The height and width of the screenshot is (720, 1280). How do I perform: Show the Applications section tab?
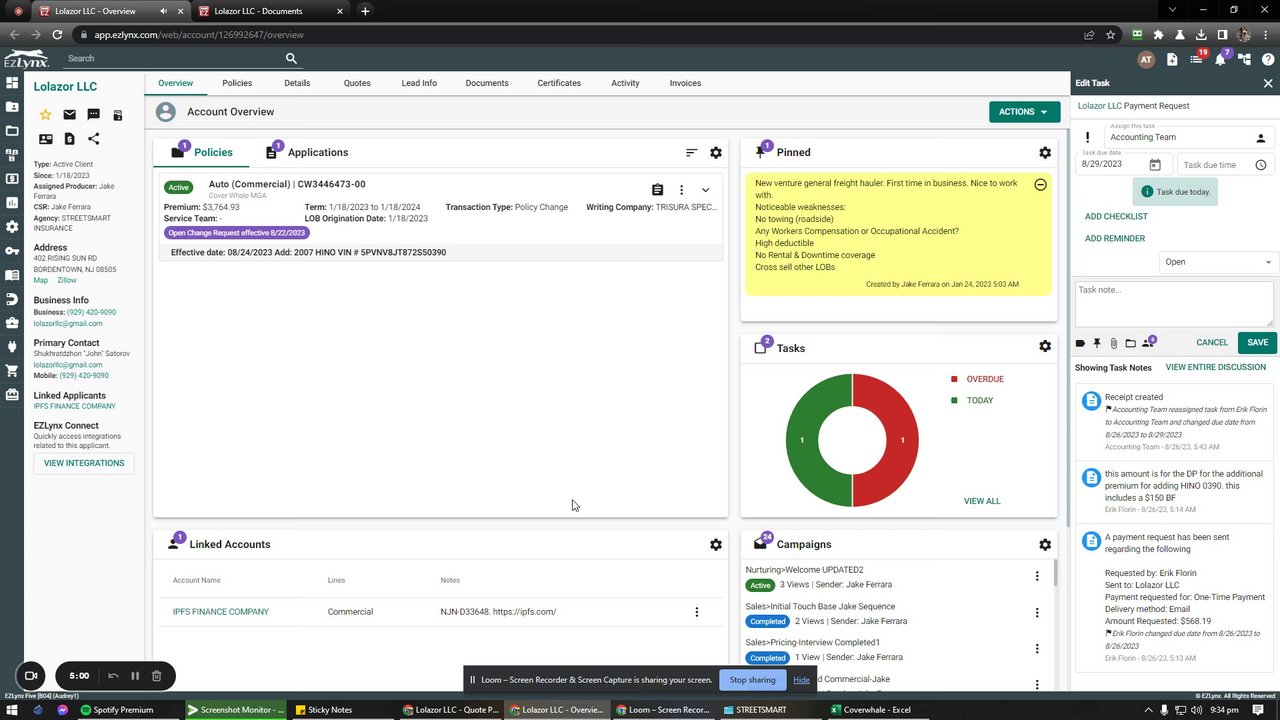point(307,152)
